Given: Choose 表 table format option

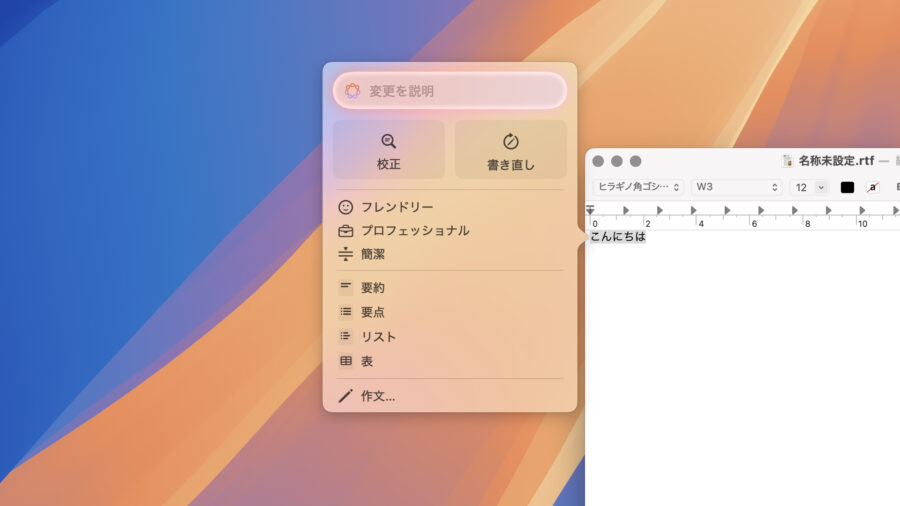Looking at the screenshot, I should 449,361.
